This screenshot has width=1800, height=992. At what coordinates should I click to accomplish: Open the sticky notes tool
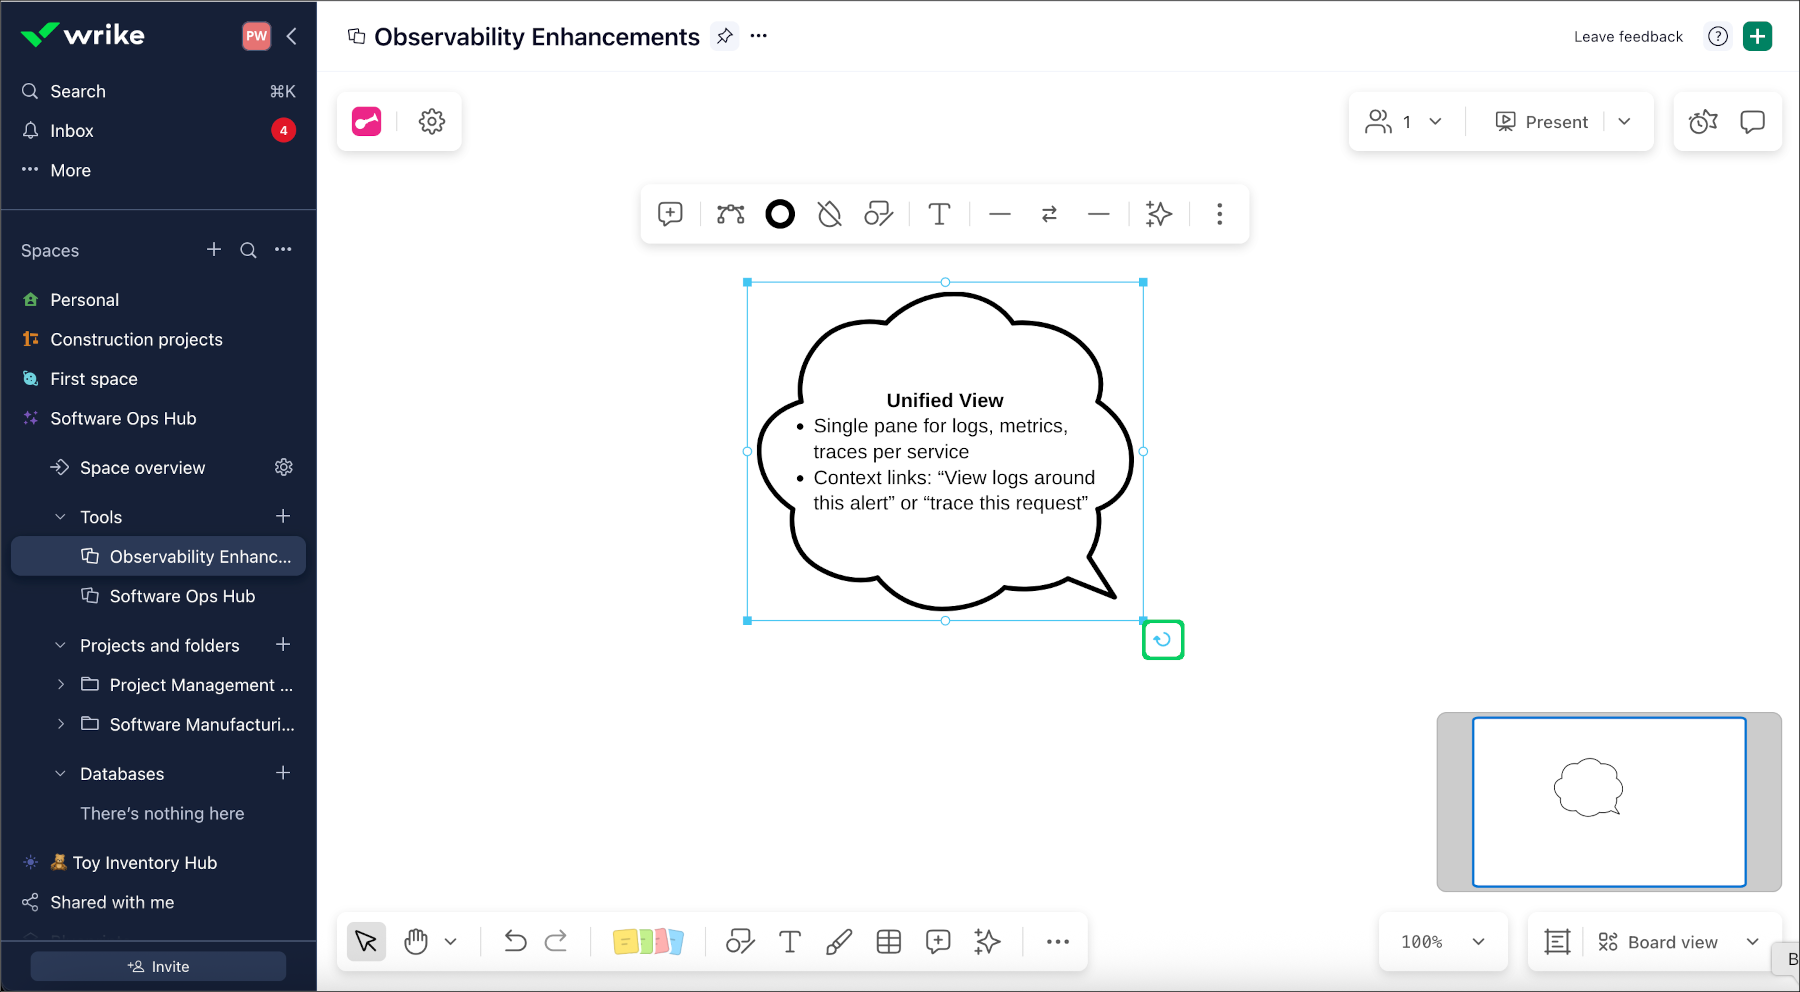649,941
